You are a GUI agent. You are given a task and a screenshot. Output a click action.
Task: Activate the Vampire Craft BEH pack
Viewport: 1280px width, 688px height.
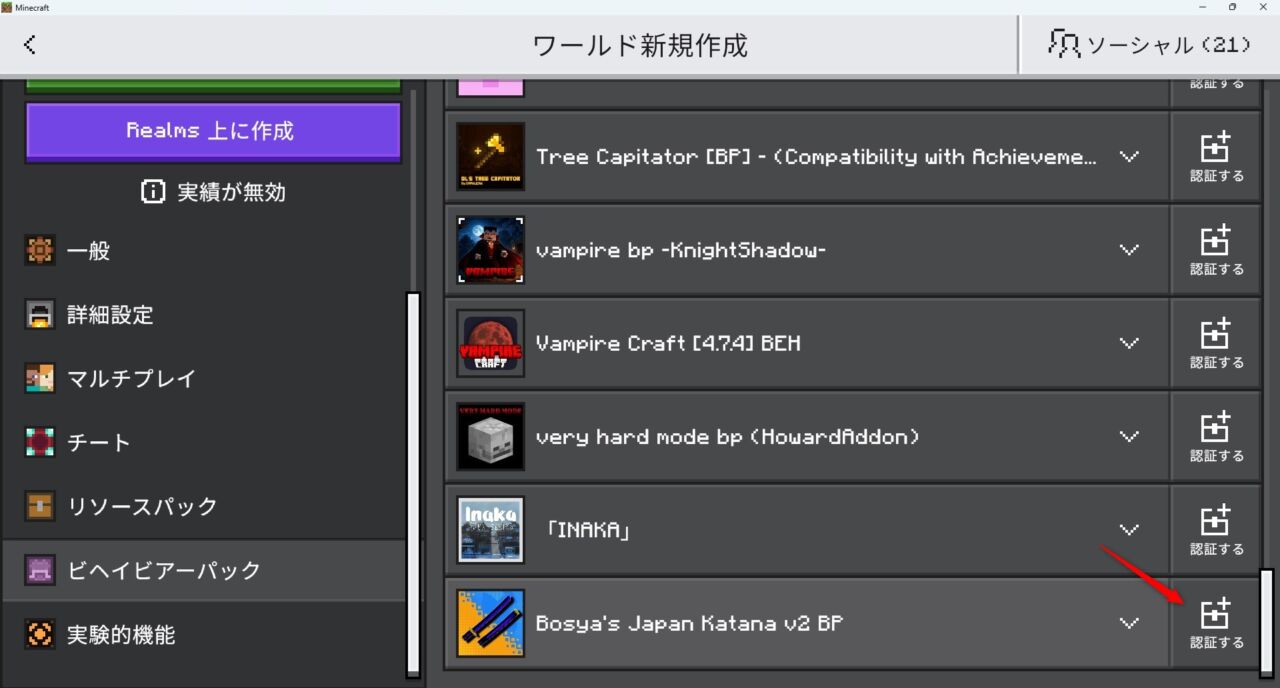tap(1216, 343)
